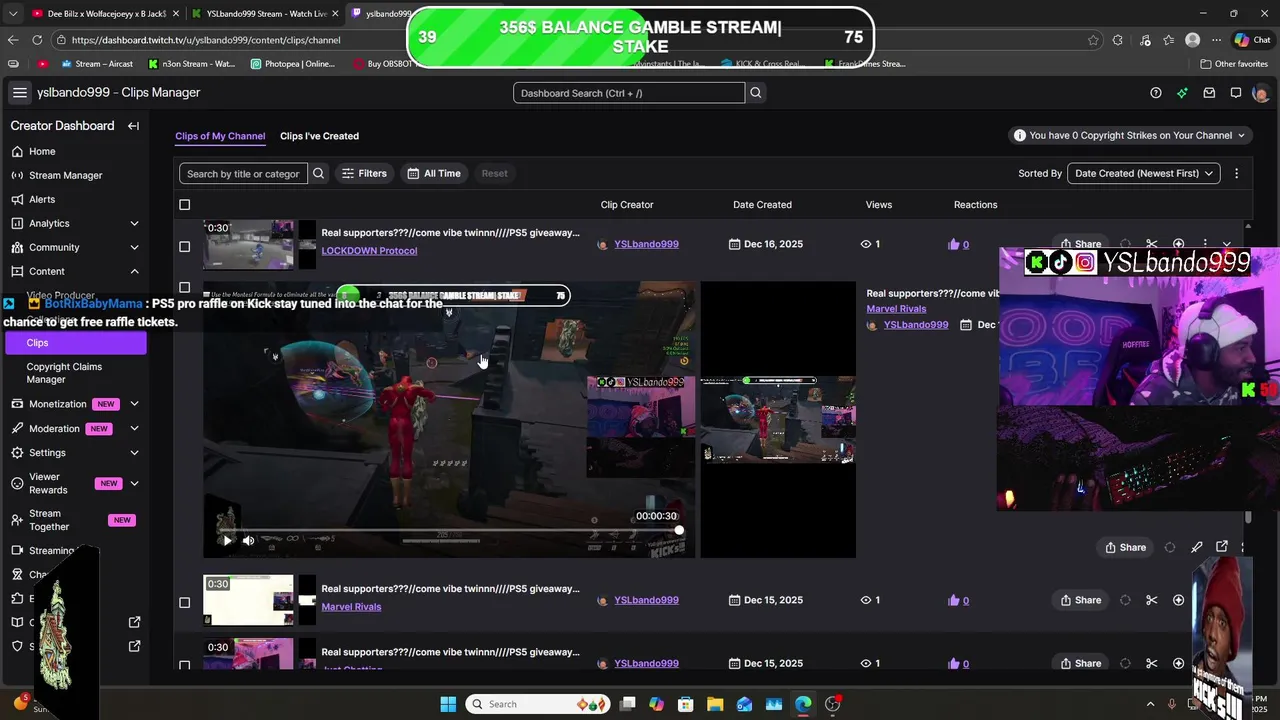Open the Twitch inbox icon
Image resolution: width=1280 pixels, height=720 pixels.
coord(1209,93)
